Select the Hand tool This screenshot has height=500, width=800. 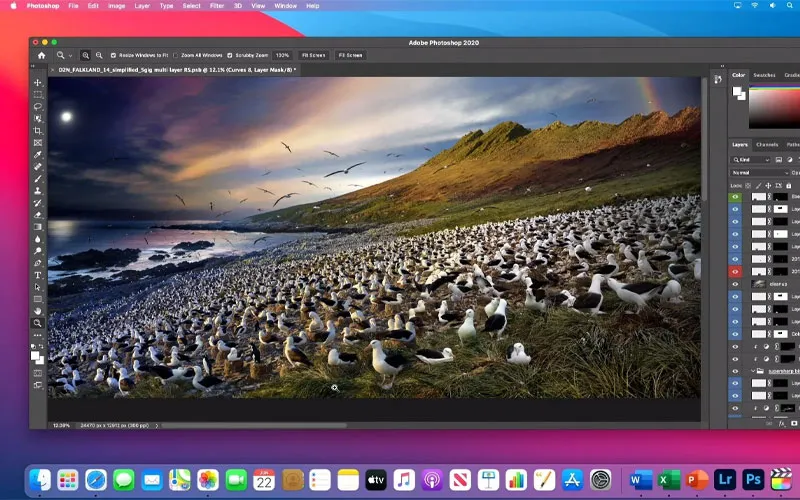point(38,311)
